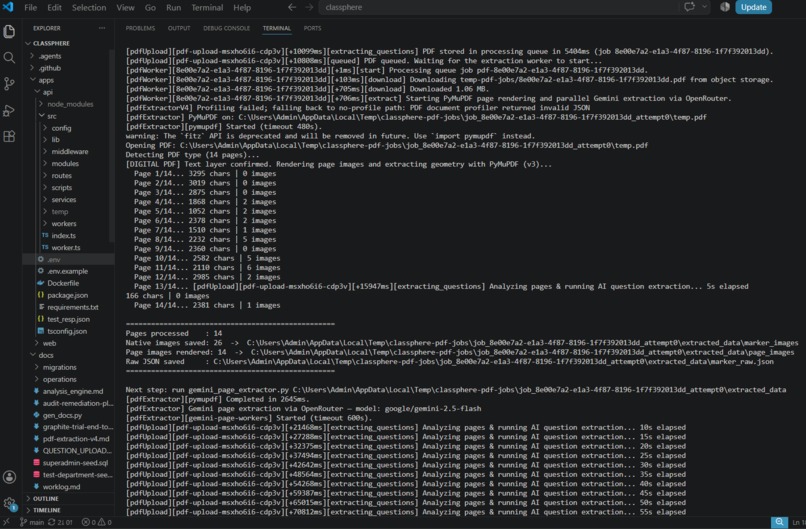Open the Search view in activity bar
Image resolution: width=806 pixels, height=529 pixels.
tap(9, 58)
